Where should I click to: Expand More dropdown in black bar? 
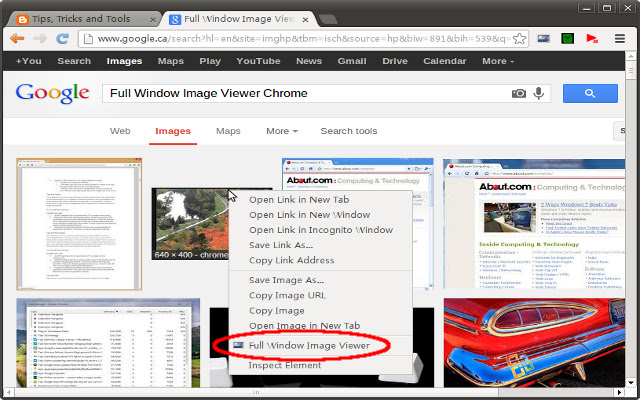[498, 61]
